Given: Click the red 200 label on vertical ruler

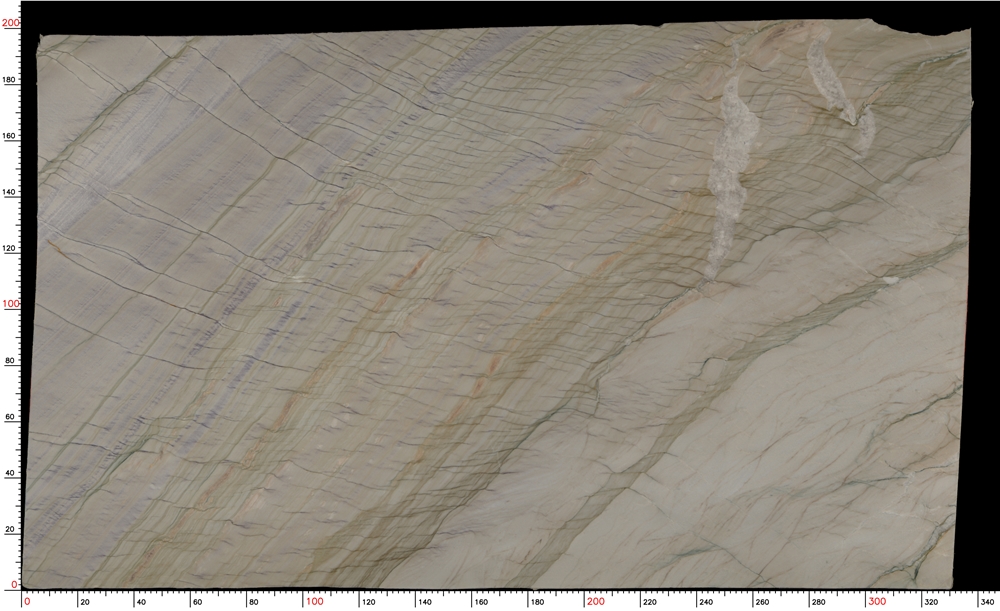Looking at the screenshot, I should point(10,23).
